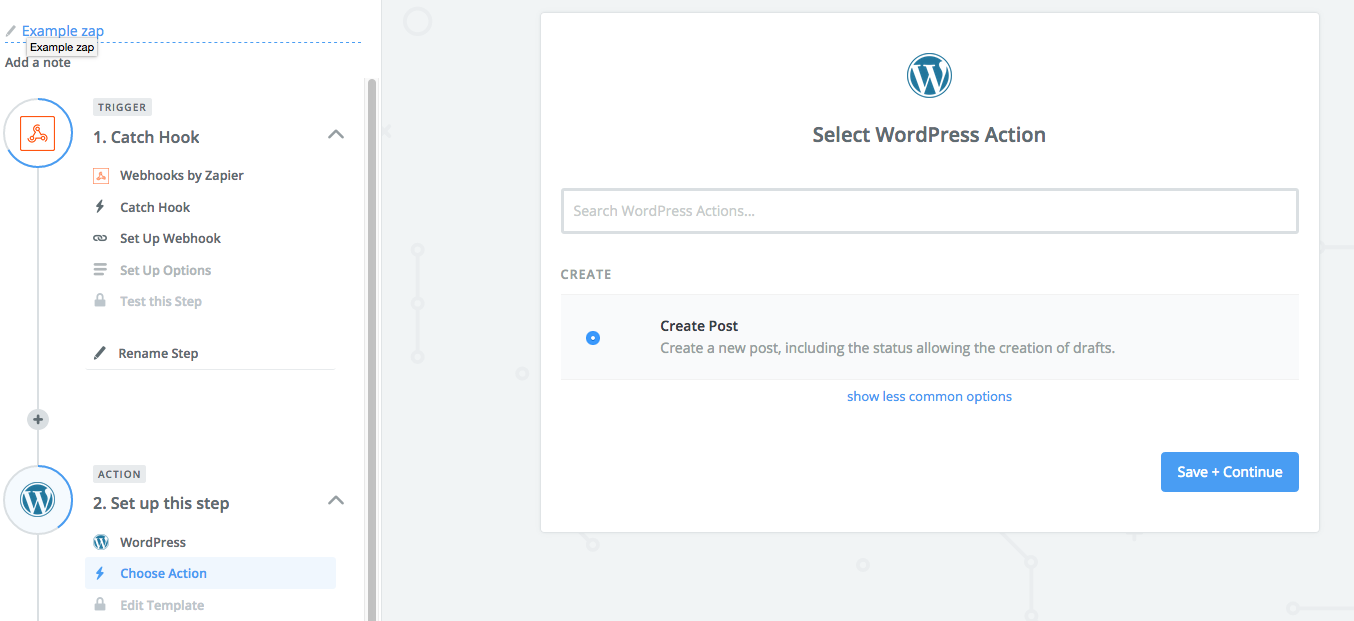Click lightning bolt icon beside Catch Hook

(100, 207)
